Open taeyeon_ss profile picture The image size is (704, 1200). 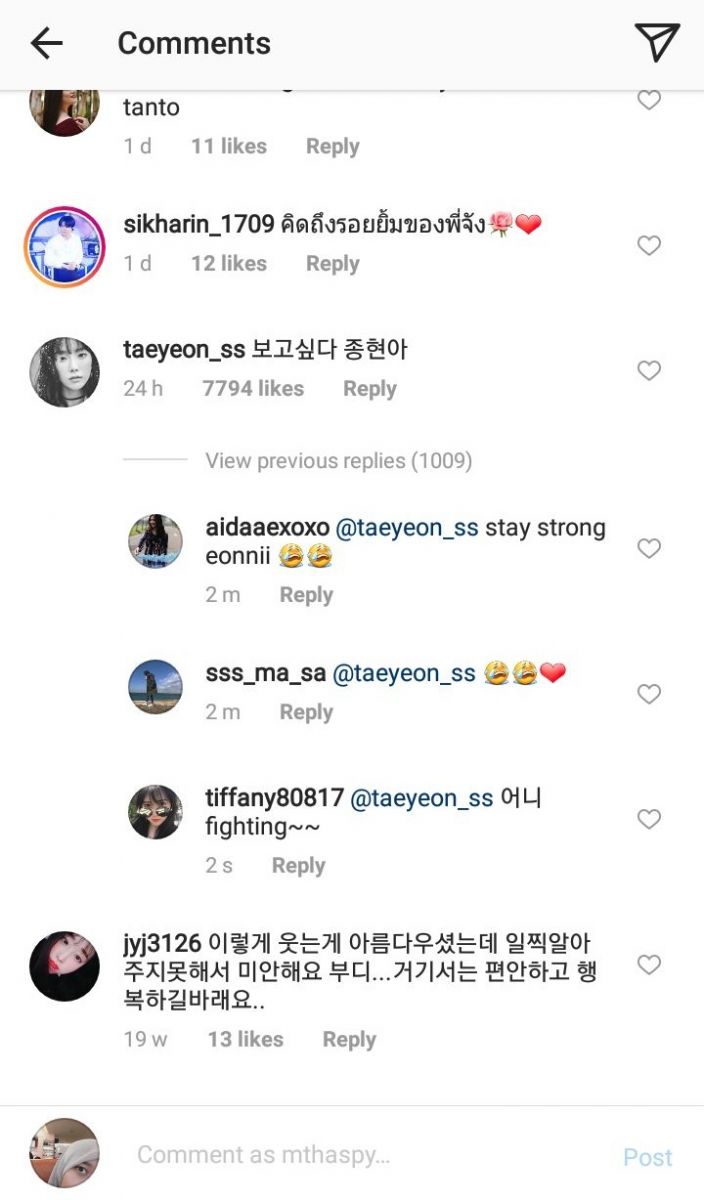tap(64, 372)
